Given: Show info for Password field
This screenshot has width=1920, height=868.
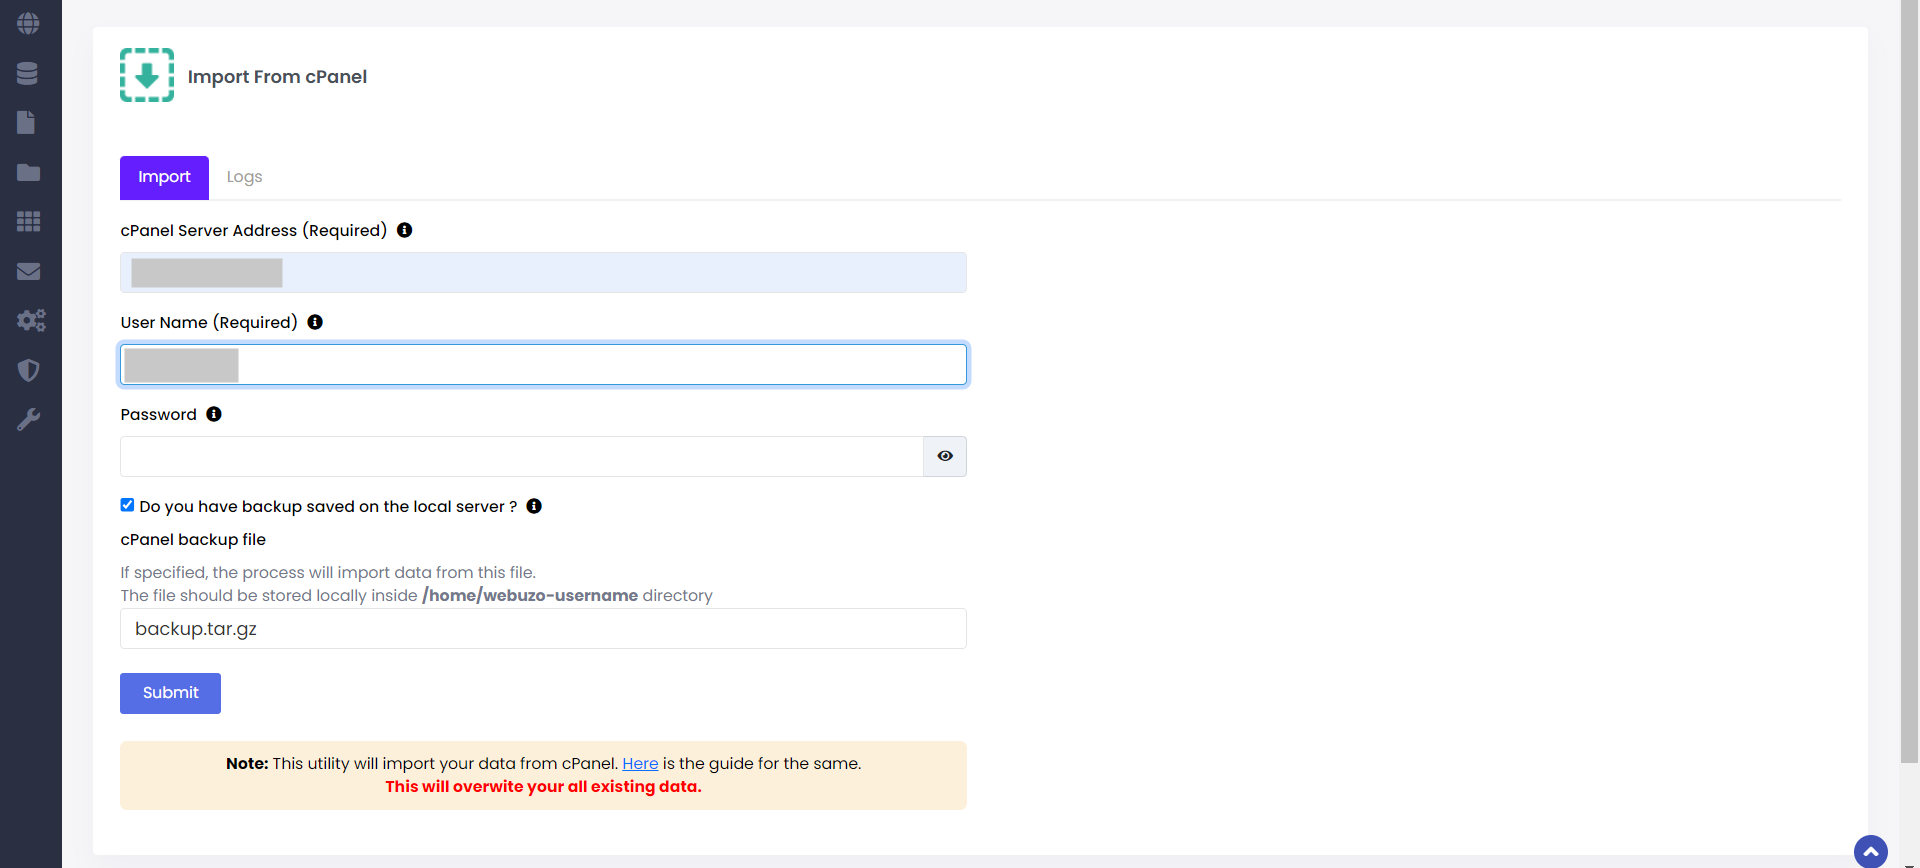Looking at the screenshot, I should click(x=214, y=414).
